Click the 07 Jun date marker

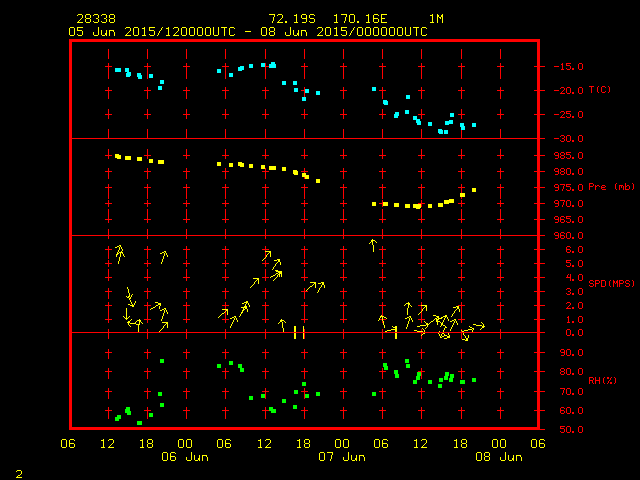point(341,456)
